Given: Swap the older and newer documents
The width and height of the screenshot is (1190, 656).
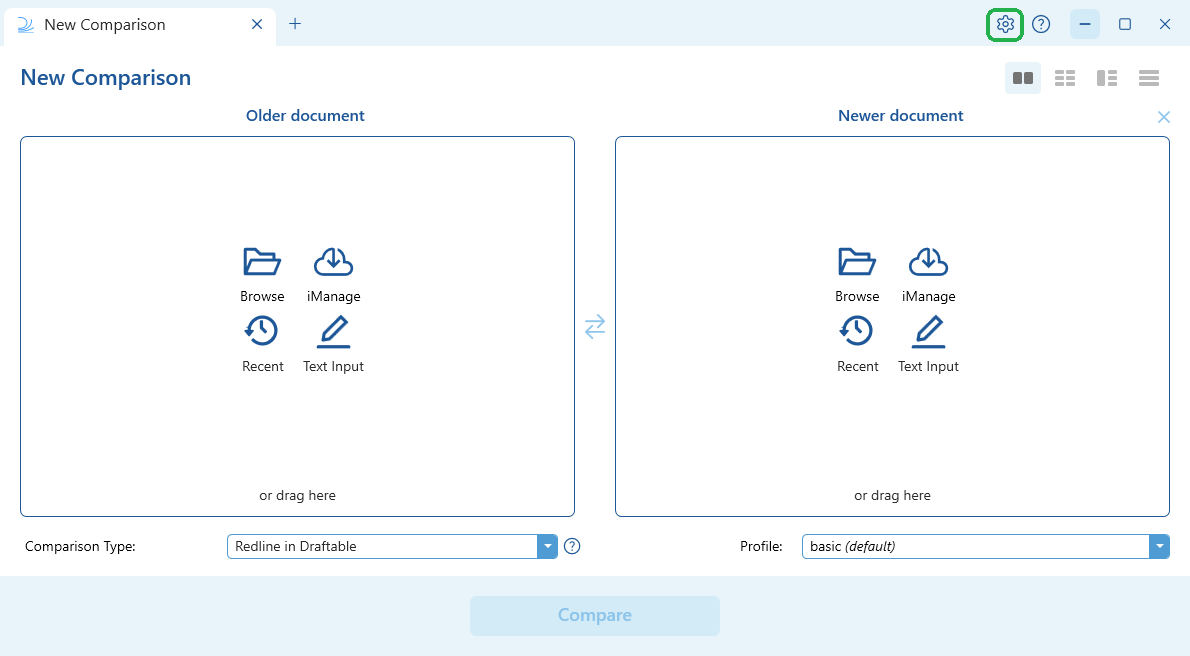Looking at the screenshot, I should tap(595, 326).
